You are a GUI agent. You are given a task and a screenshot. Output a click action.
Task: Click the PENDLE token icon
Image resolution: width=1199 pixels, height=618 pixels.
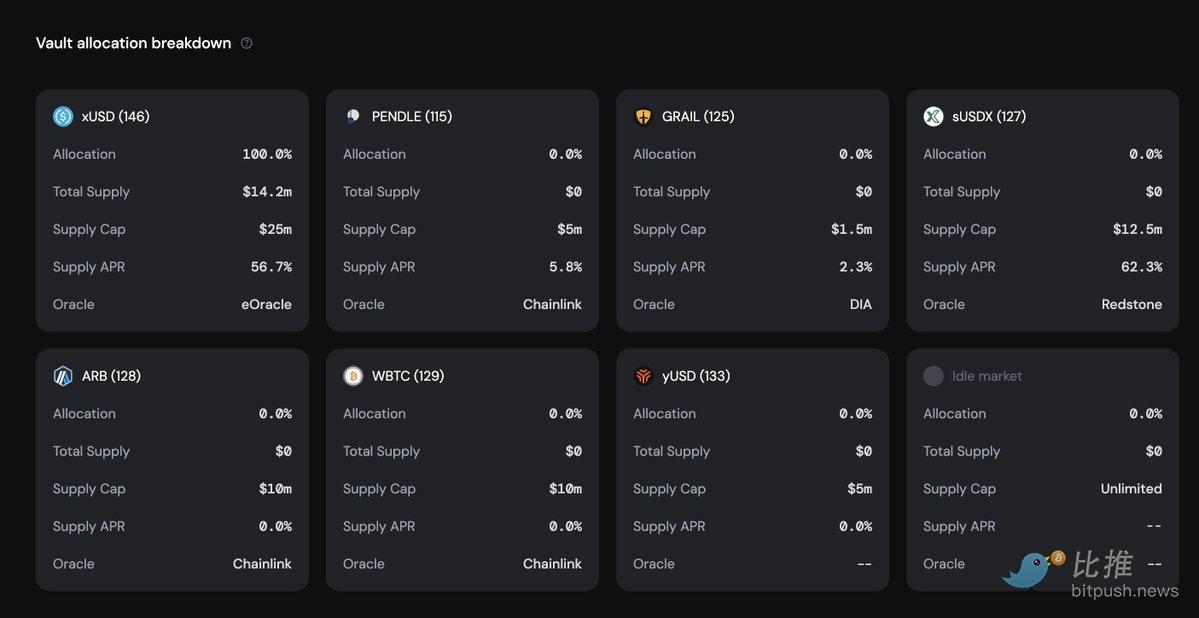[353, 116]
